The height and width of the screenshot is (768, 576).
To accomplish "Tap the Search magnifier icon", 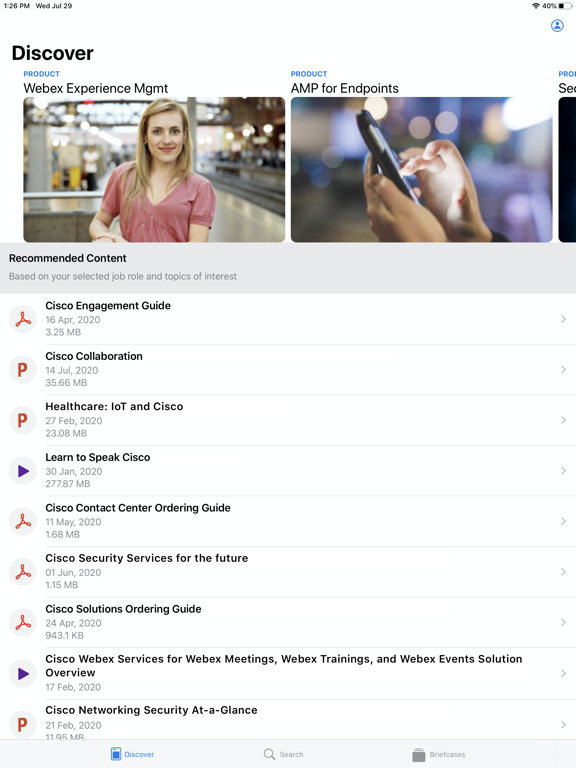I will tap(269, 754).
